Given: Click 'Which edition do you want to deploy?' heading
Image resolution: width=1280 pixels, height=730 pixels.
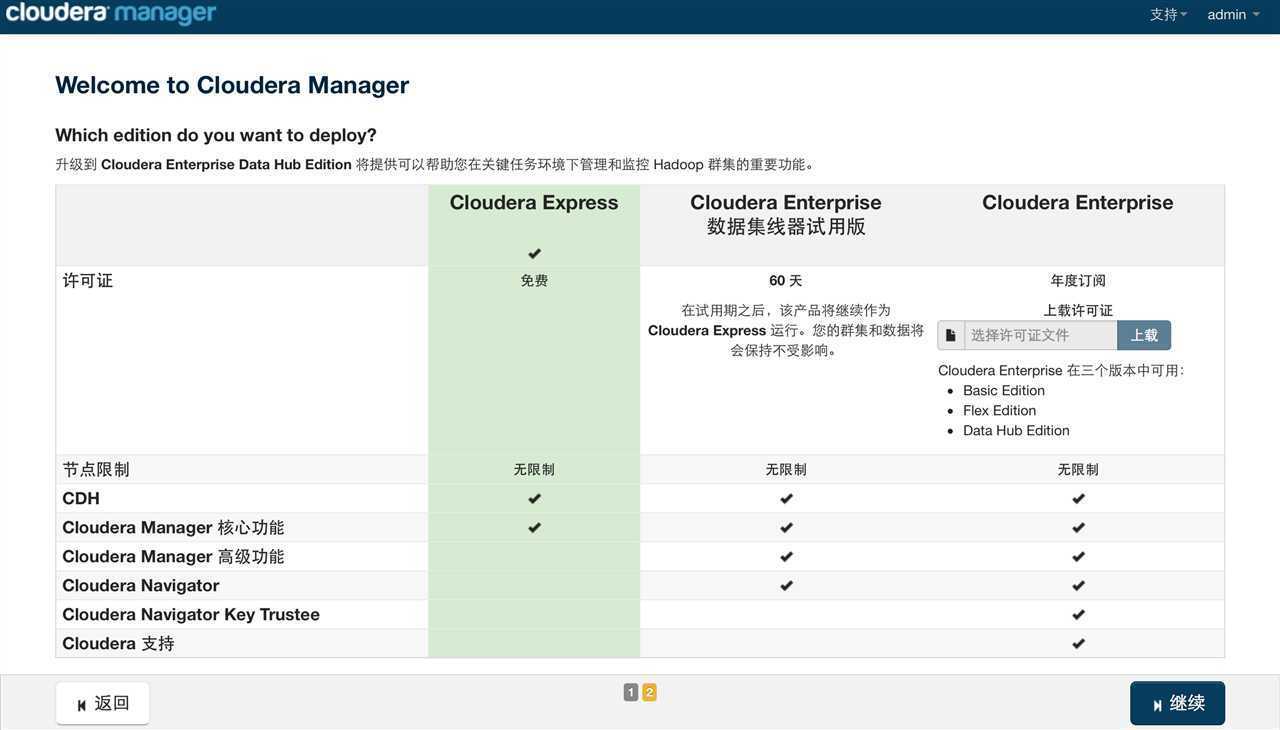Looking at the screenshot, I should 216,135.
